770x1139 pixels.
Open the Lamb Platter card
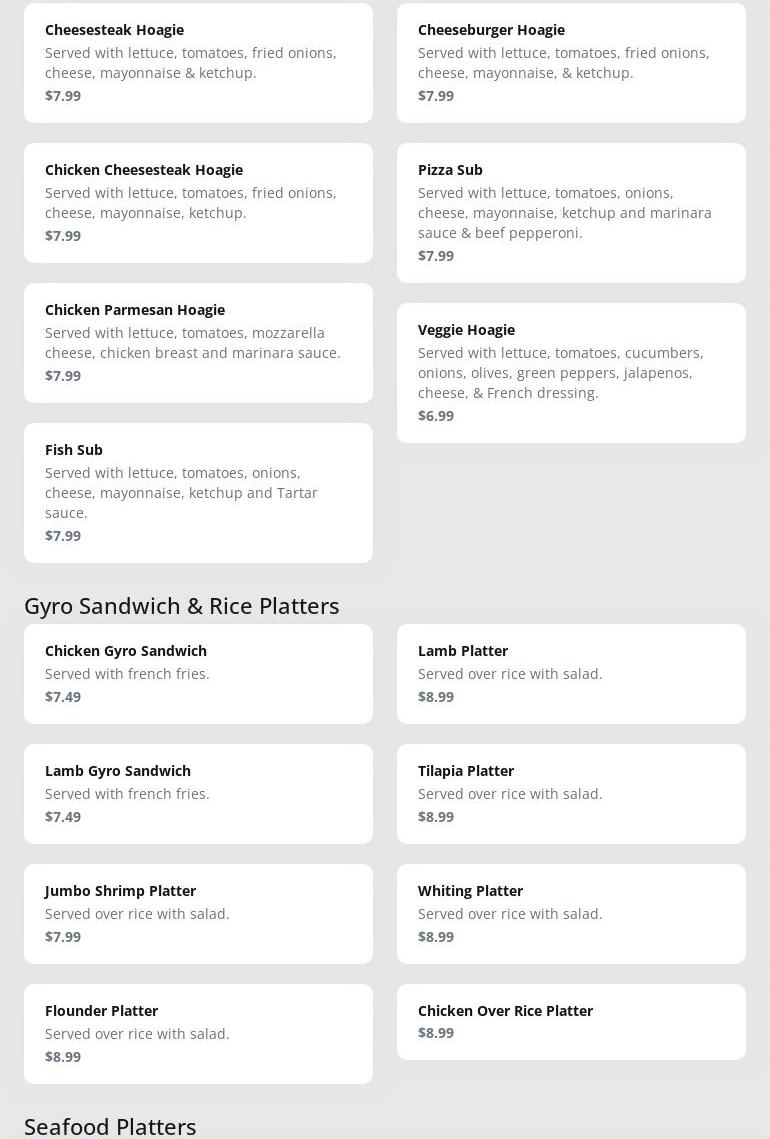[x=571, y=673]
